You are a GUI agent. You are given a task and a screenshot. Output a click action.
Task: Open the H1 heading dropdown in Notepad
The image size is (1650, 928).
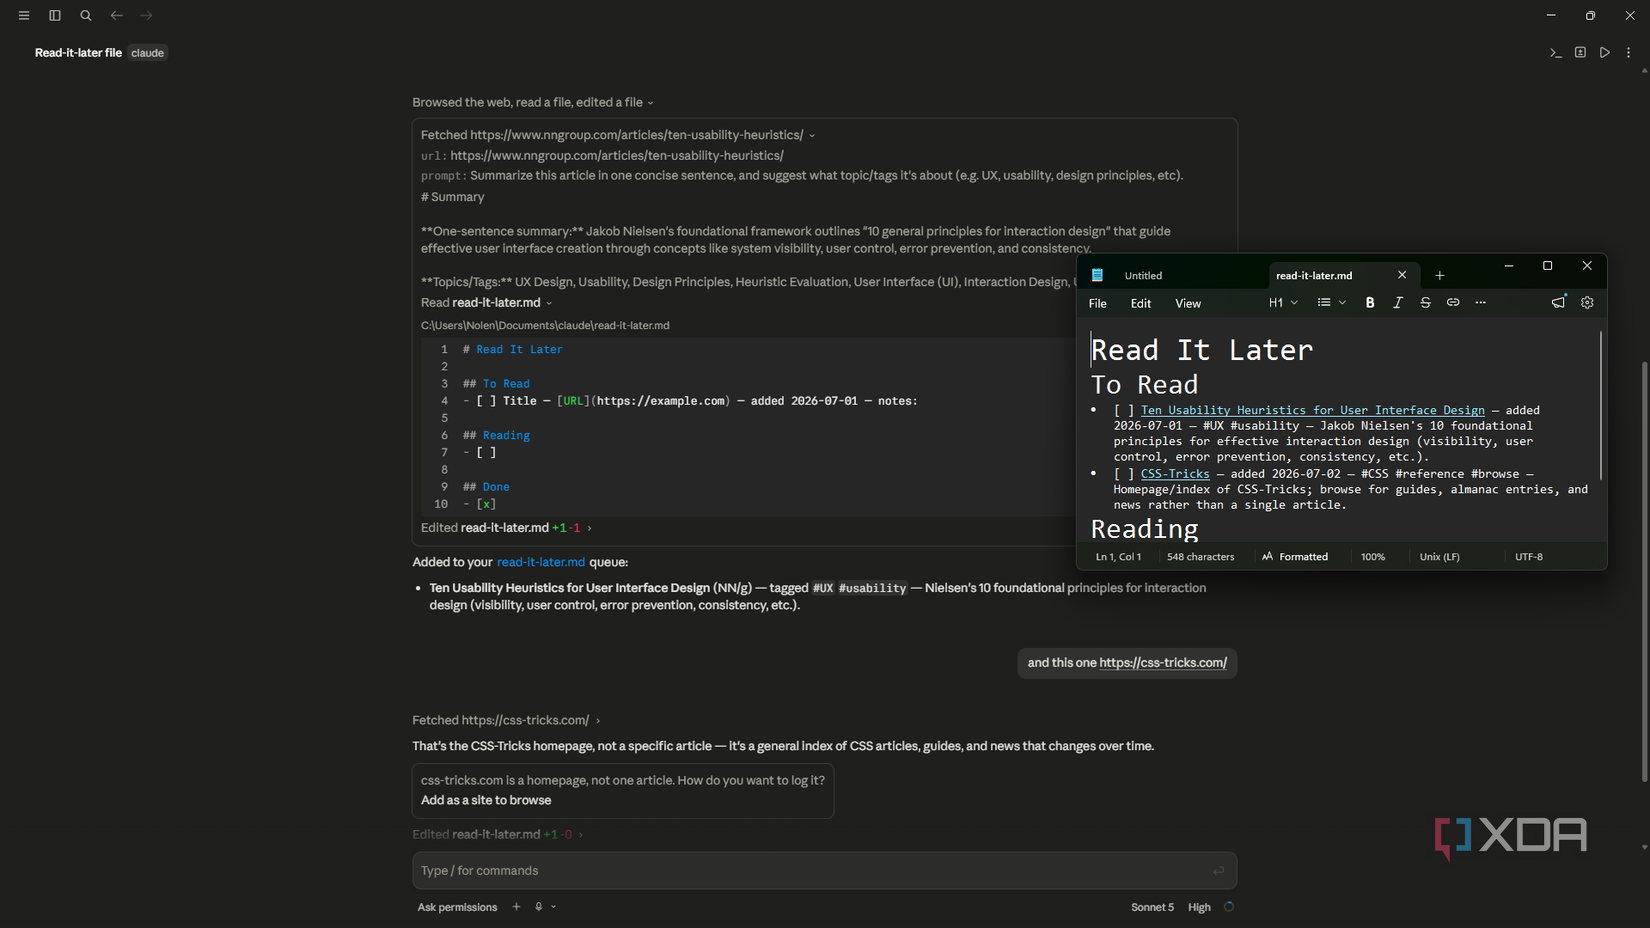(x=1284, y=303)
